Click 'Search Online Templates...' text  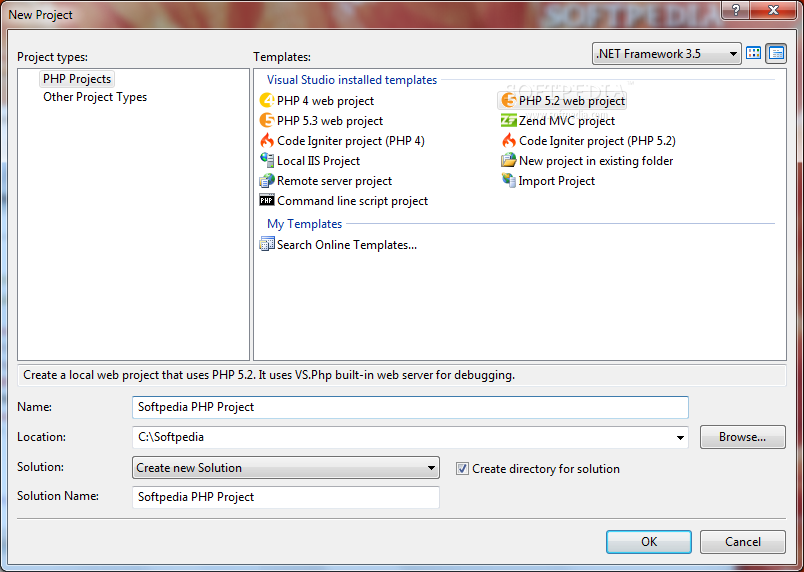click(347, 245)
